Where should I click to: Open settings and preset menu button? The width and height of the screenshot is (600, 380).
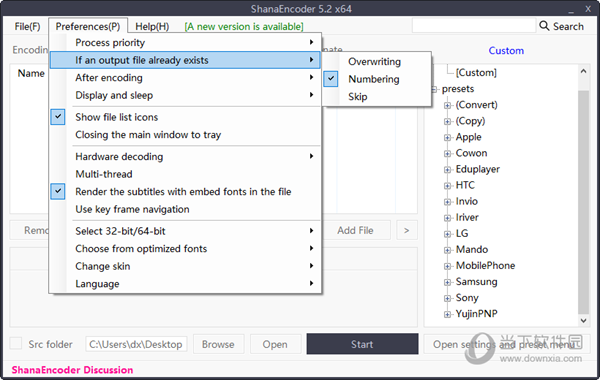pyautogui.click(x=506, y=344)
